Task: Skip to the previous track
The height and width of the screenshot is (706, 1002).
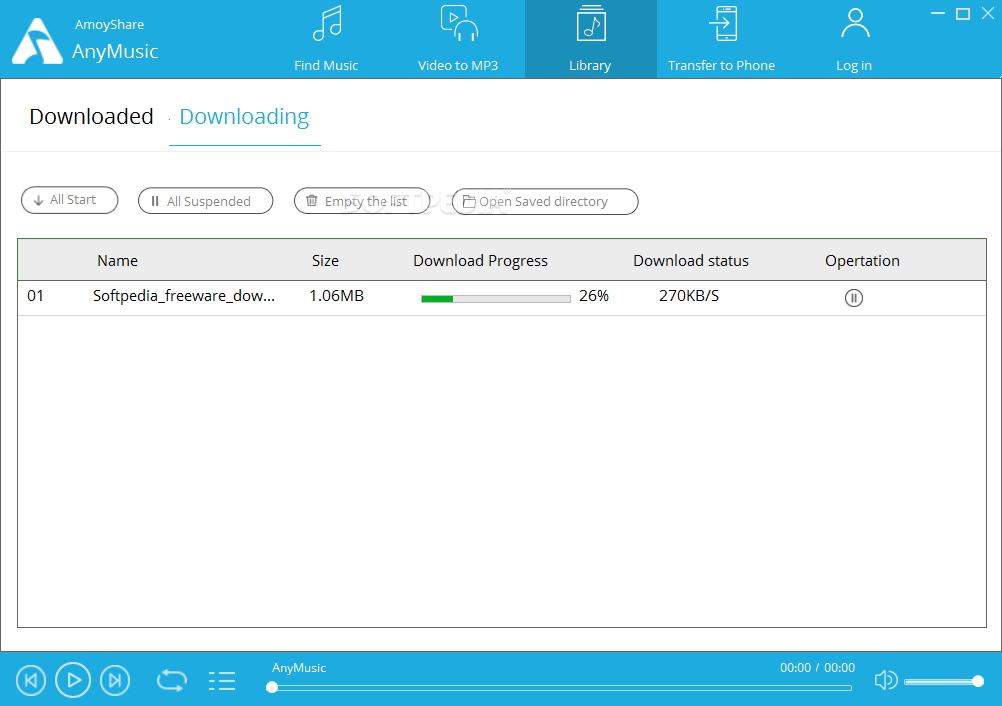Action: pos(31,680)
